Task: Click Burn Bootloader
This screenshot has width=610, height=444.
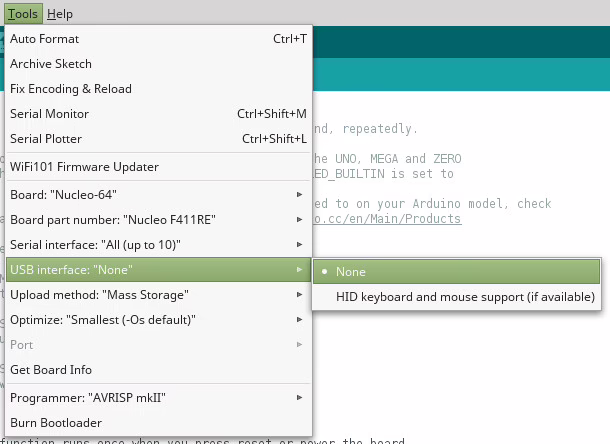Action: (56, 422)
